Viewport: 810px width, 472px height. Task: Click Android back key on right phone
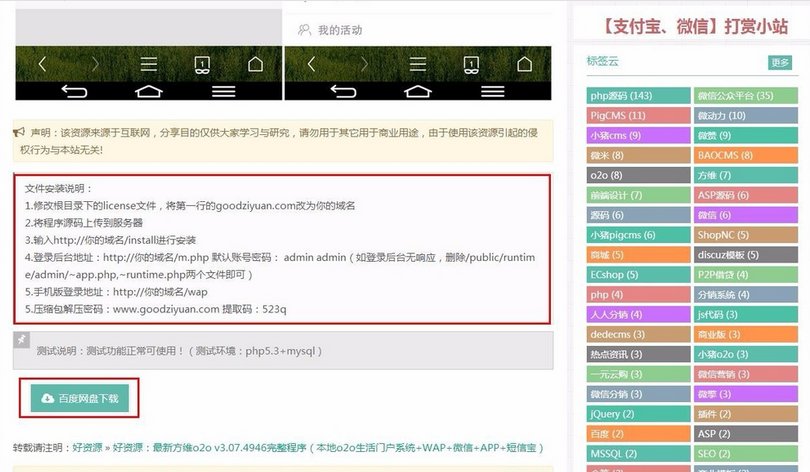(x=344, y=91)
